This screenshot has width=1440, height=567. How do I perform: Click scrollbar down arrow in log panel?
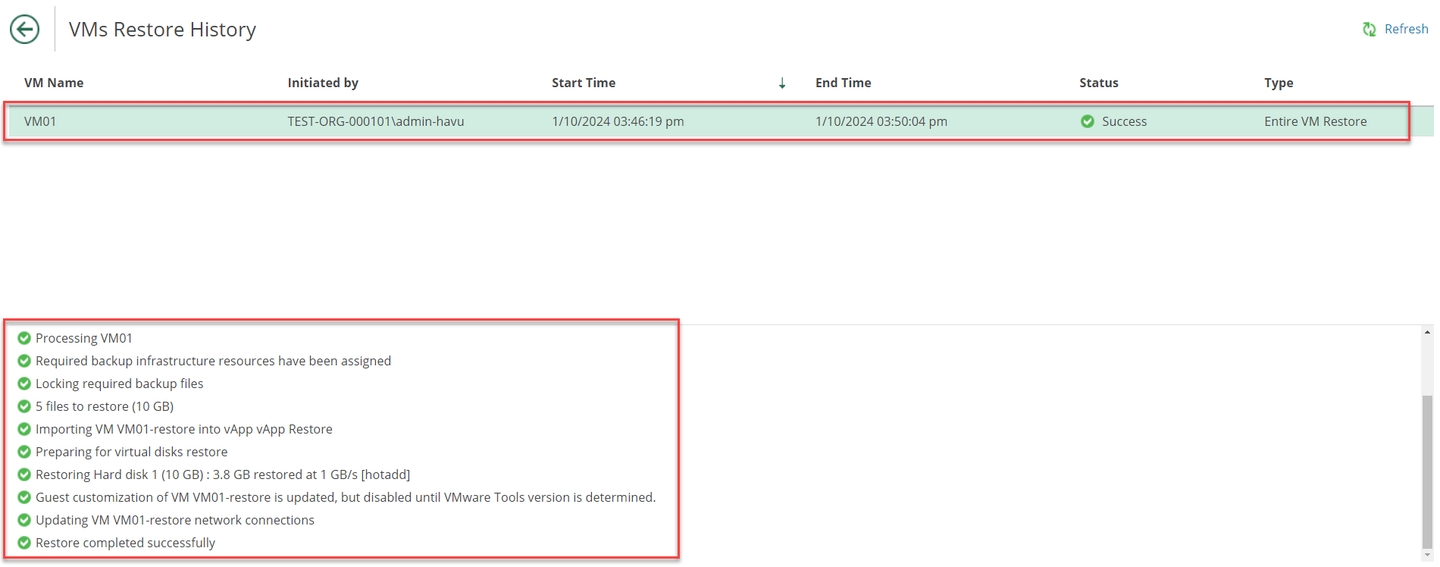click(x=1426, y=554)
